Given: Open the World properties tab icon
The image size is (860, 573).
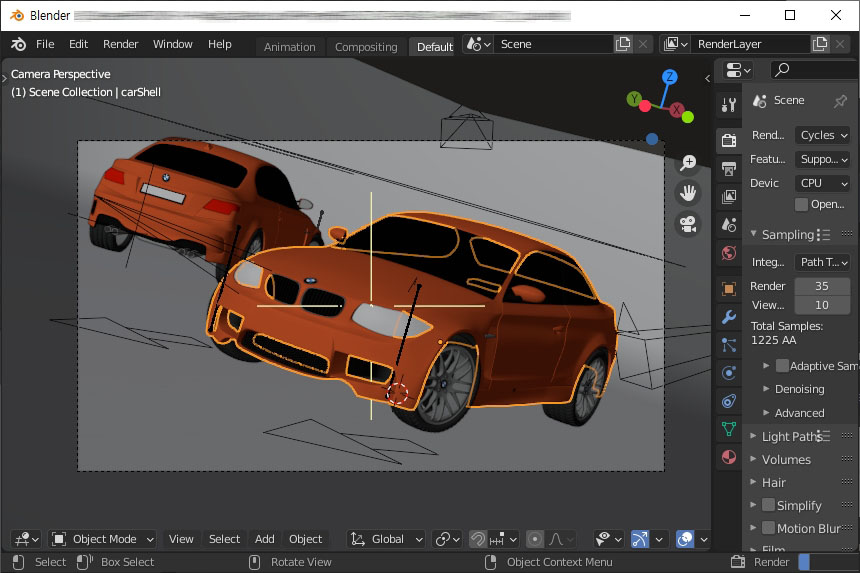Looking at the screenshot, I should click(729, 252).
